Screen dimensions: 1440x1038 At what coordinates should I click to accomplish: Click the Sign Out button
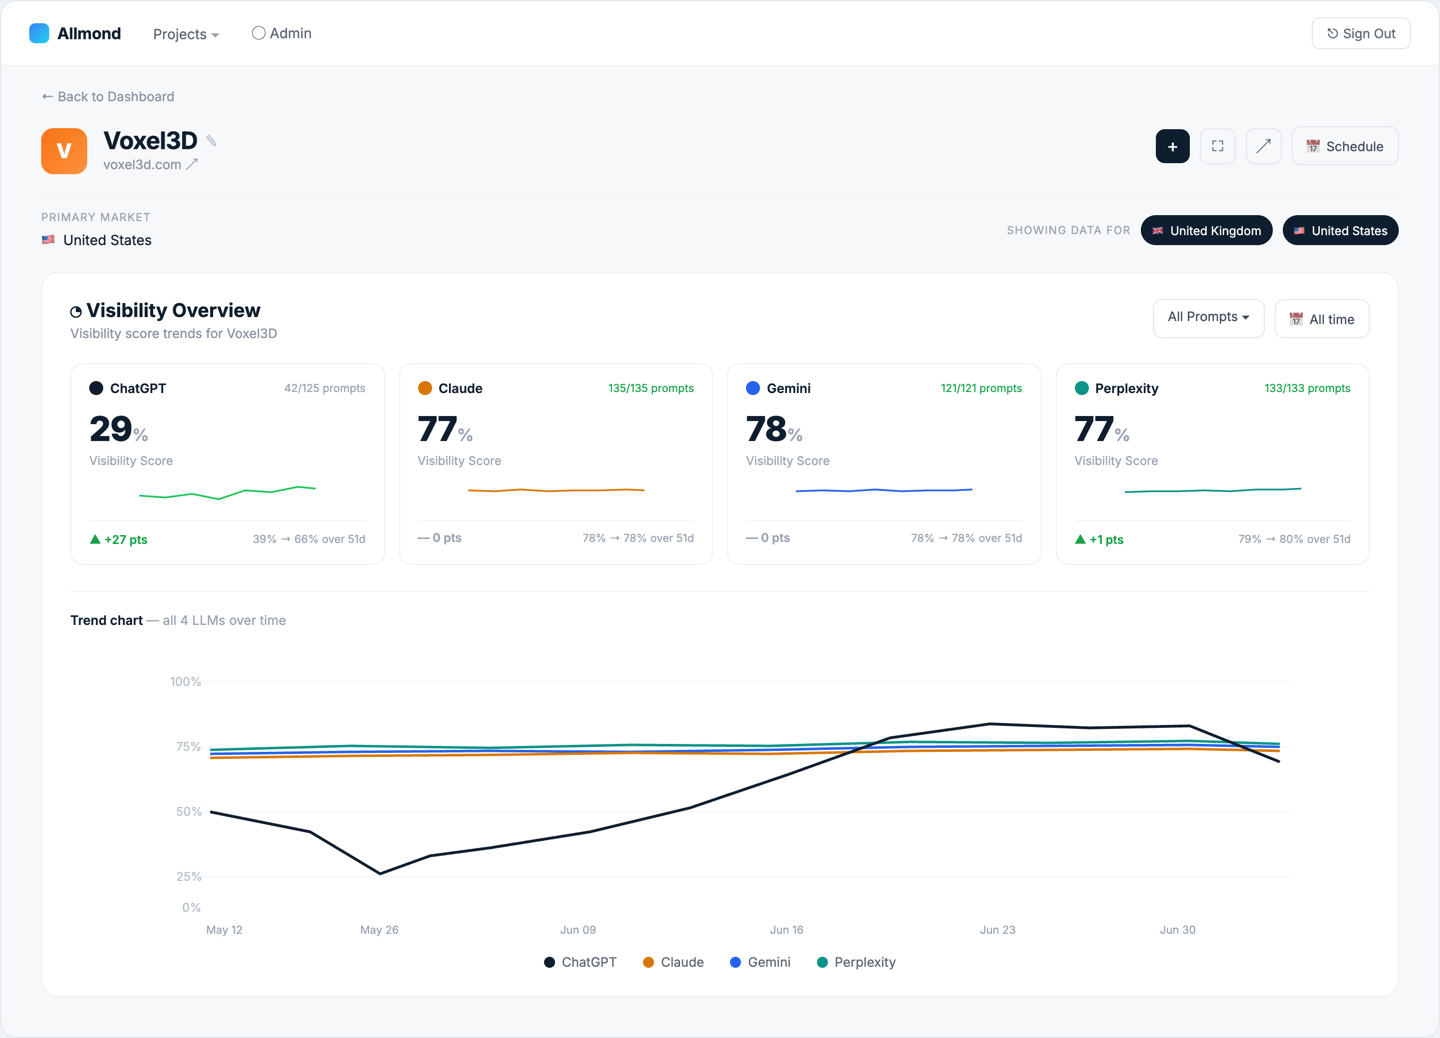[x=1361, y=33]
